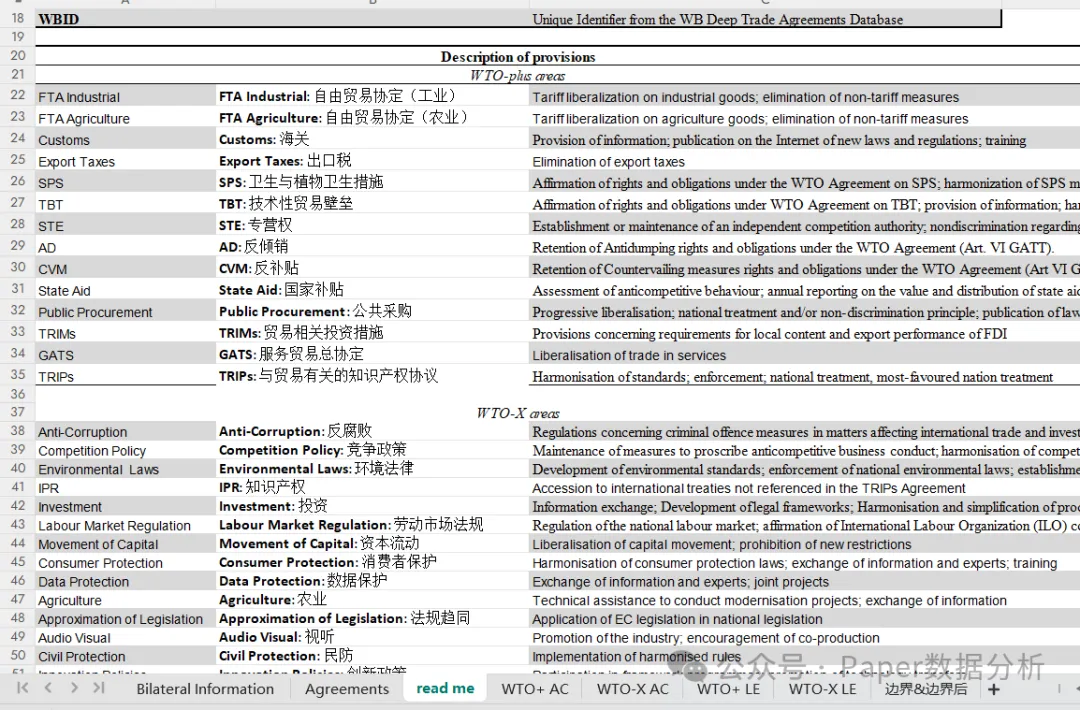Select row header 22
This screenshot has width=1080, height=710.
[17, 95]
